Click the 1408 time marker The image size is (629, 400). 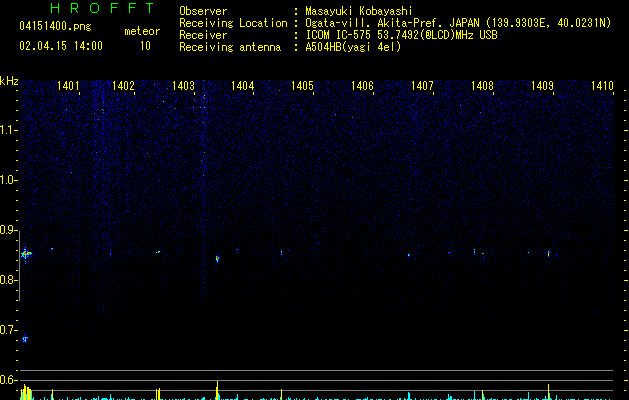click(482, 86)
